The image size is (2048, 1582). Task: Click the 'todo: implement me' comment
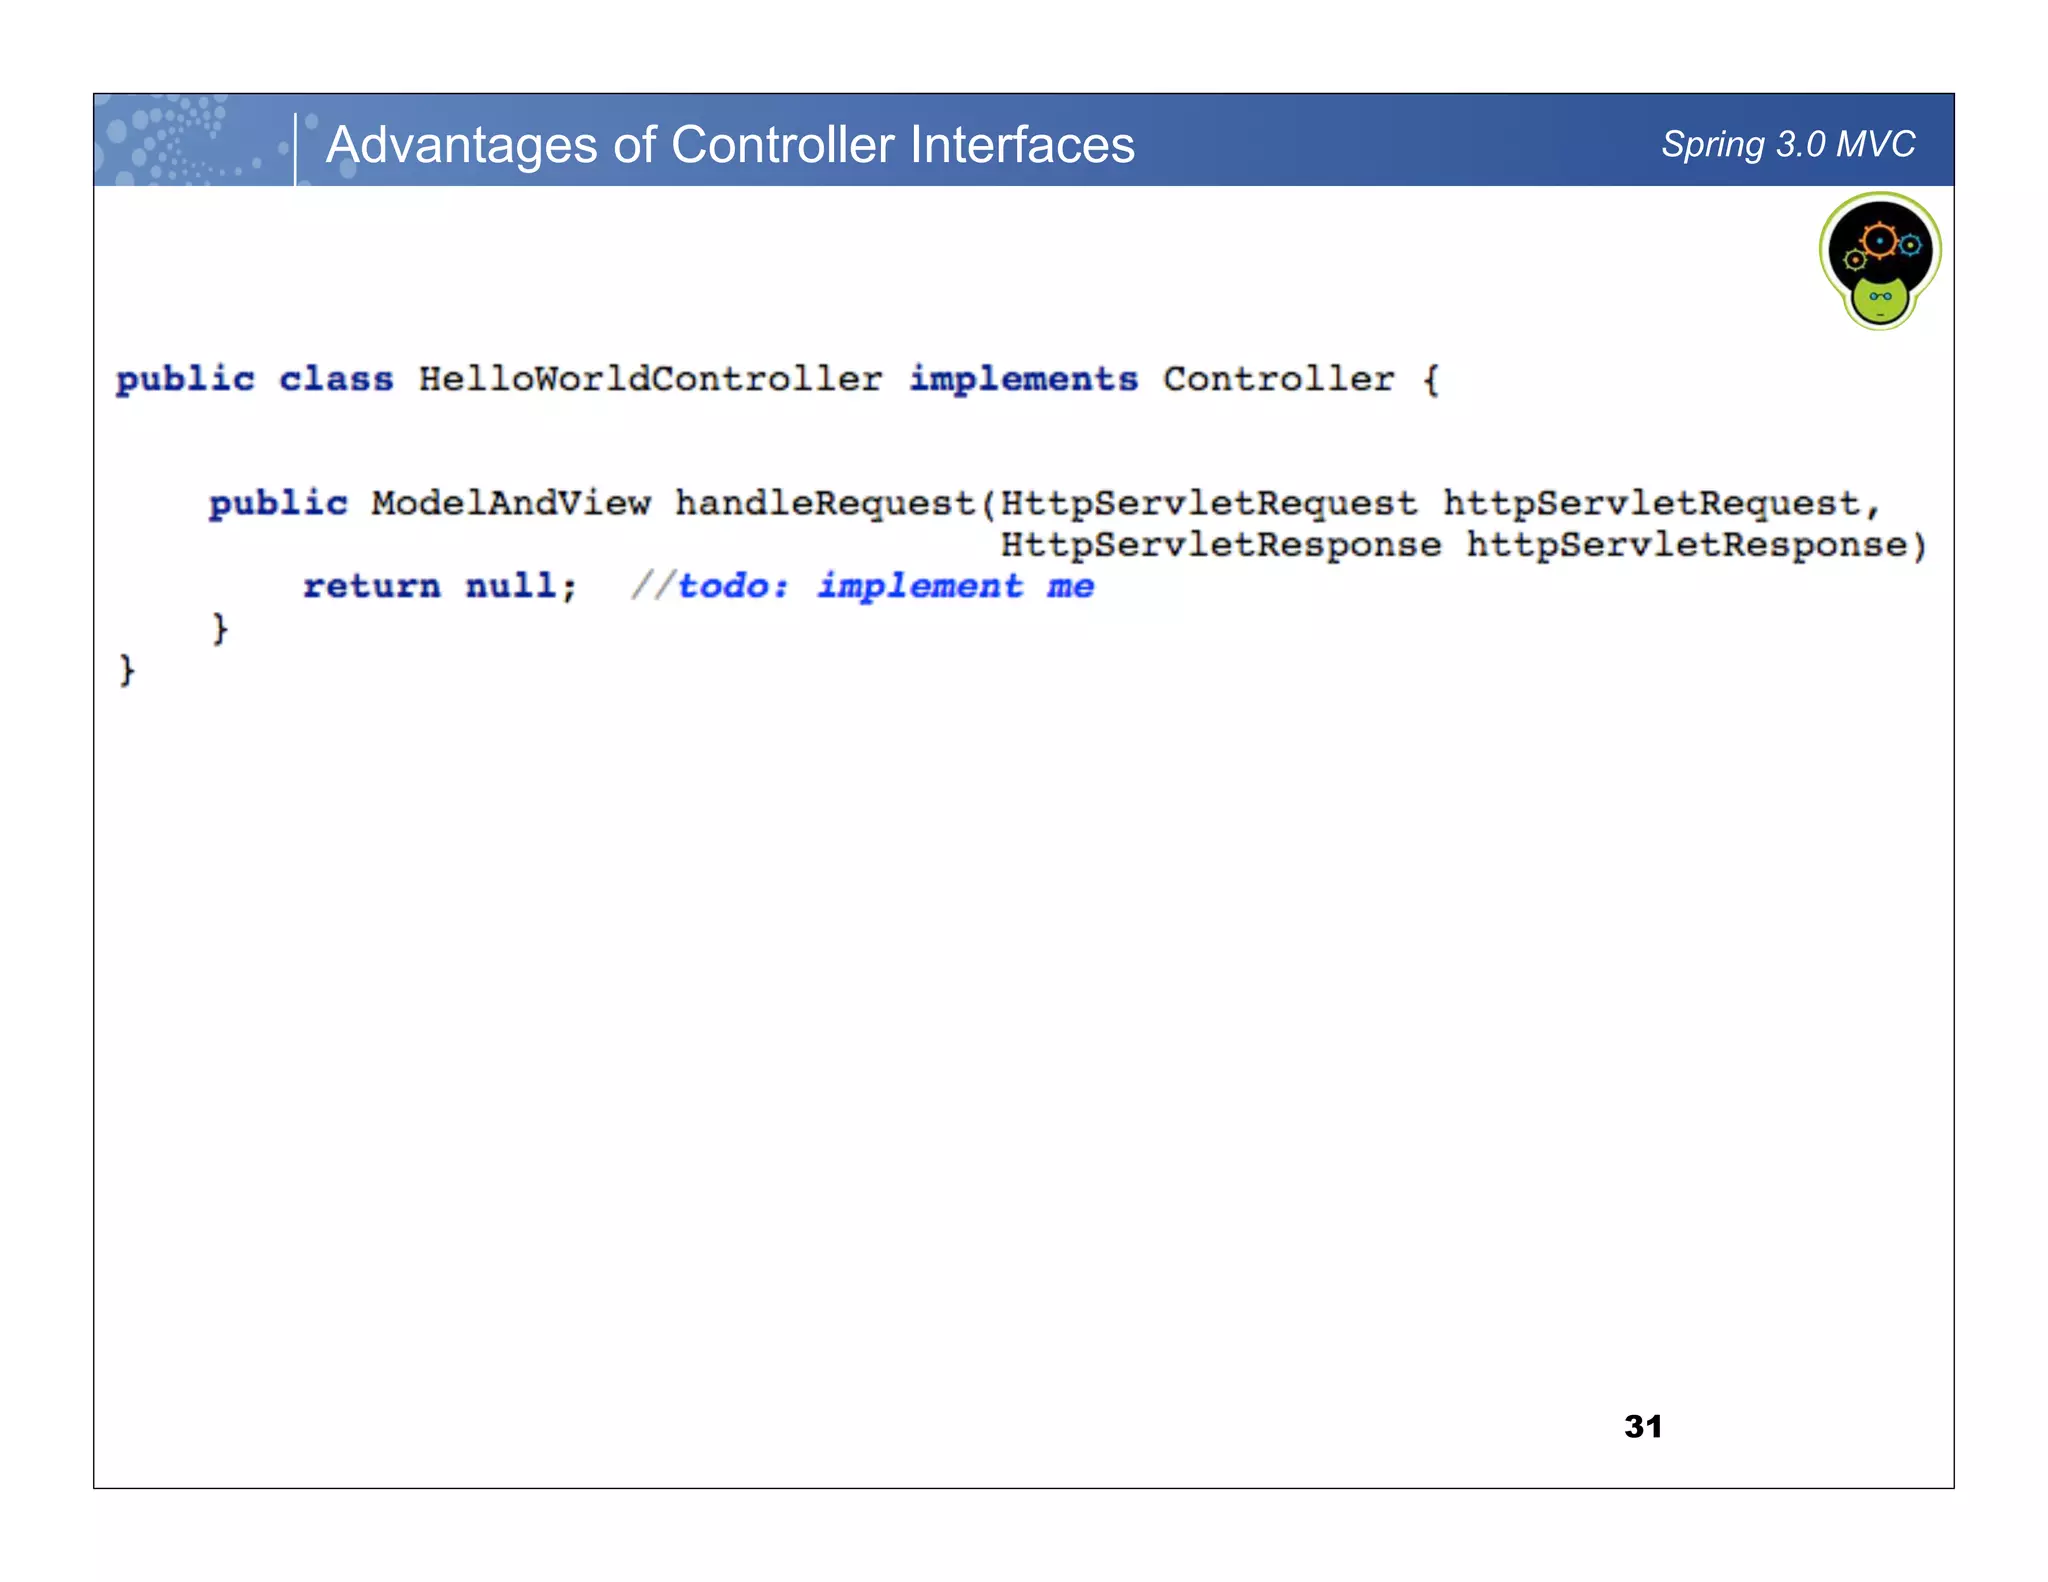pyautogui.click(x=884, y=586)
